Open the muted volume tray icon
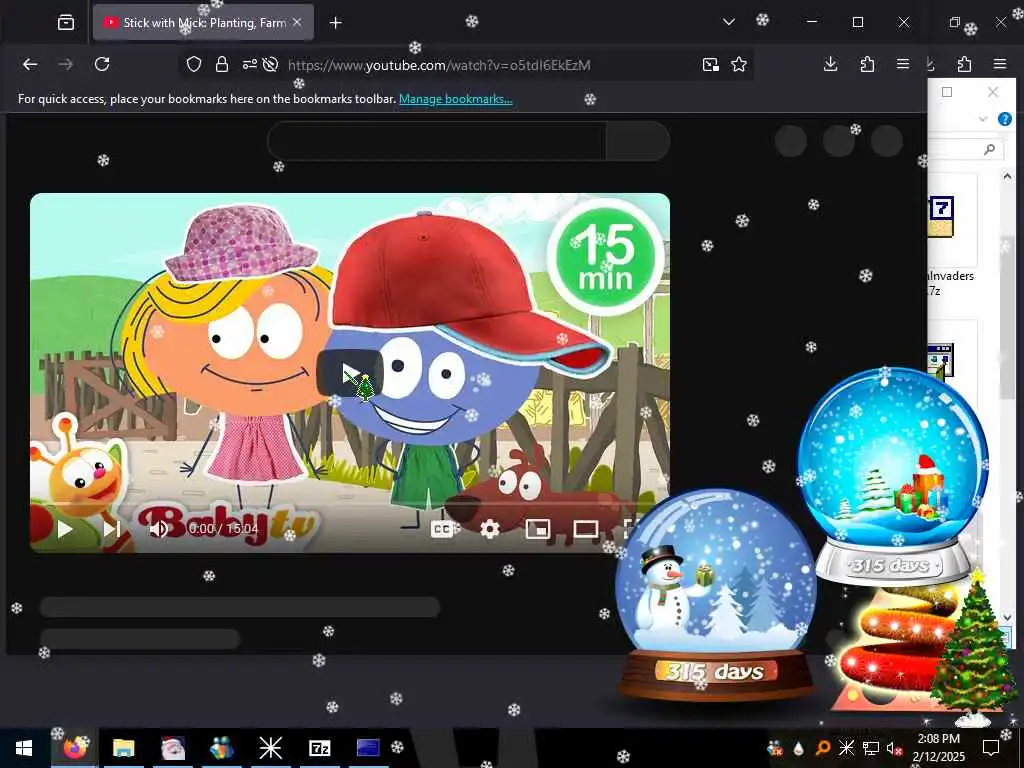This screenshot has height=768, width=1024. click(894, 748)
